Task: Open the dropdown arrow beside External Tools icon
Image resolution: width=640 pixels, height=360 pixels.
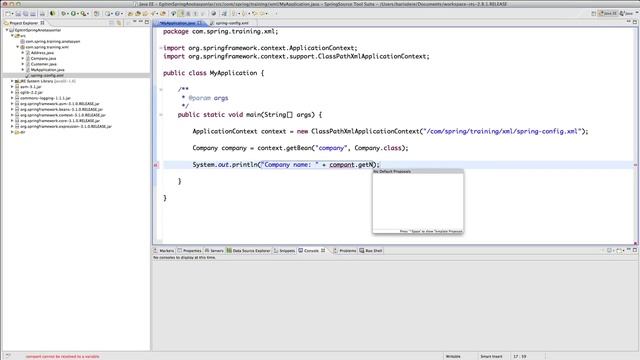Action: (88, 14)
